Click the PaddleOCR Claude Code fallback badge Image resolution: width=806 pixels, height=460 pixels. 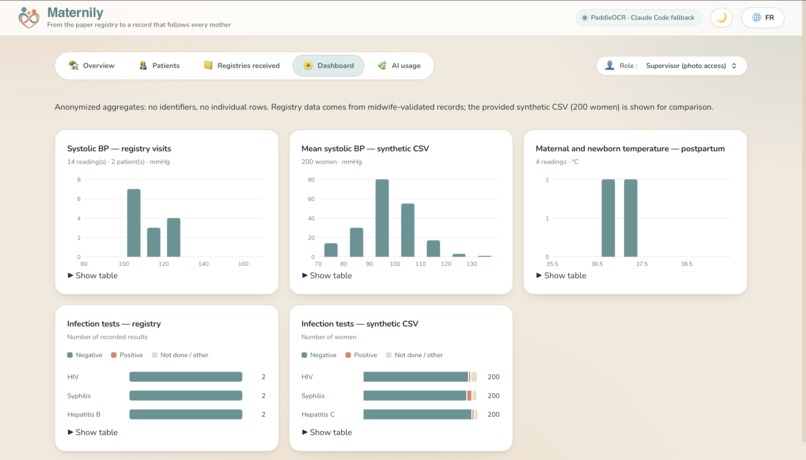pyautogui.click(x=638, y=17)
